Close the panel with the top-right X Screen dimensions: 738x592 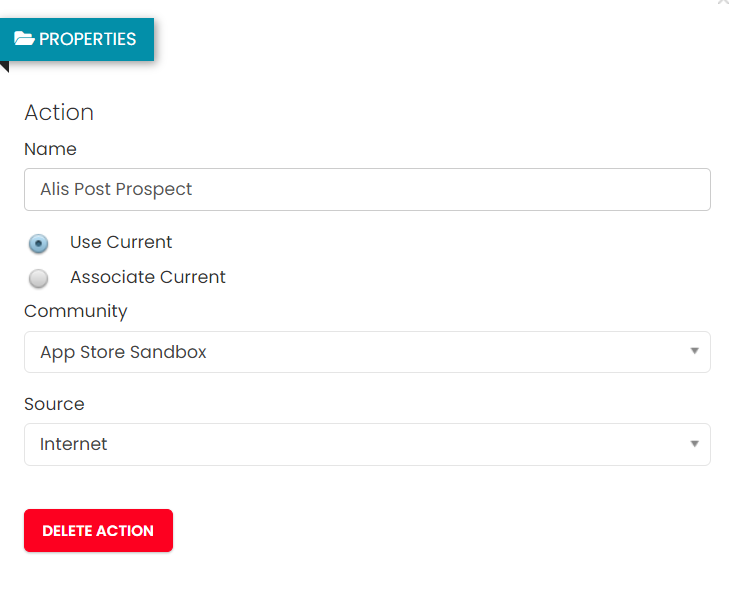(723, 2)
